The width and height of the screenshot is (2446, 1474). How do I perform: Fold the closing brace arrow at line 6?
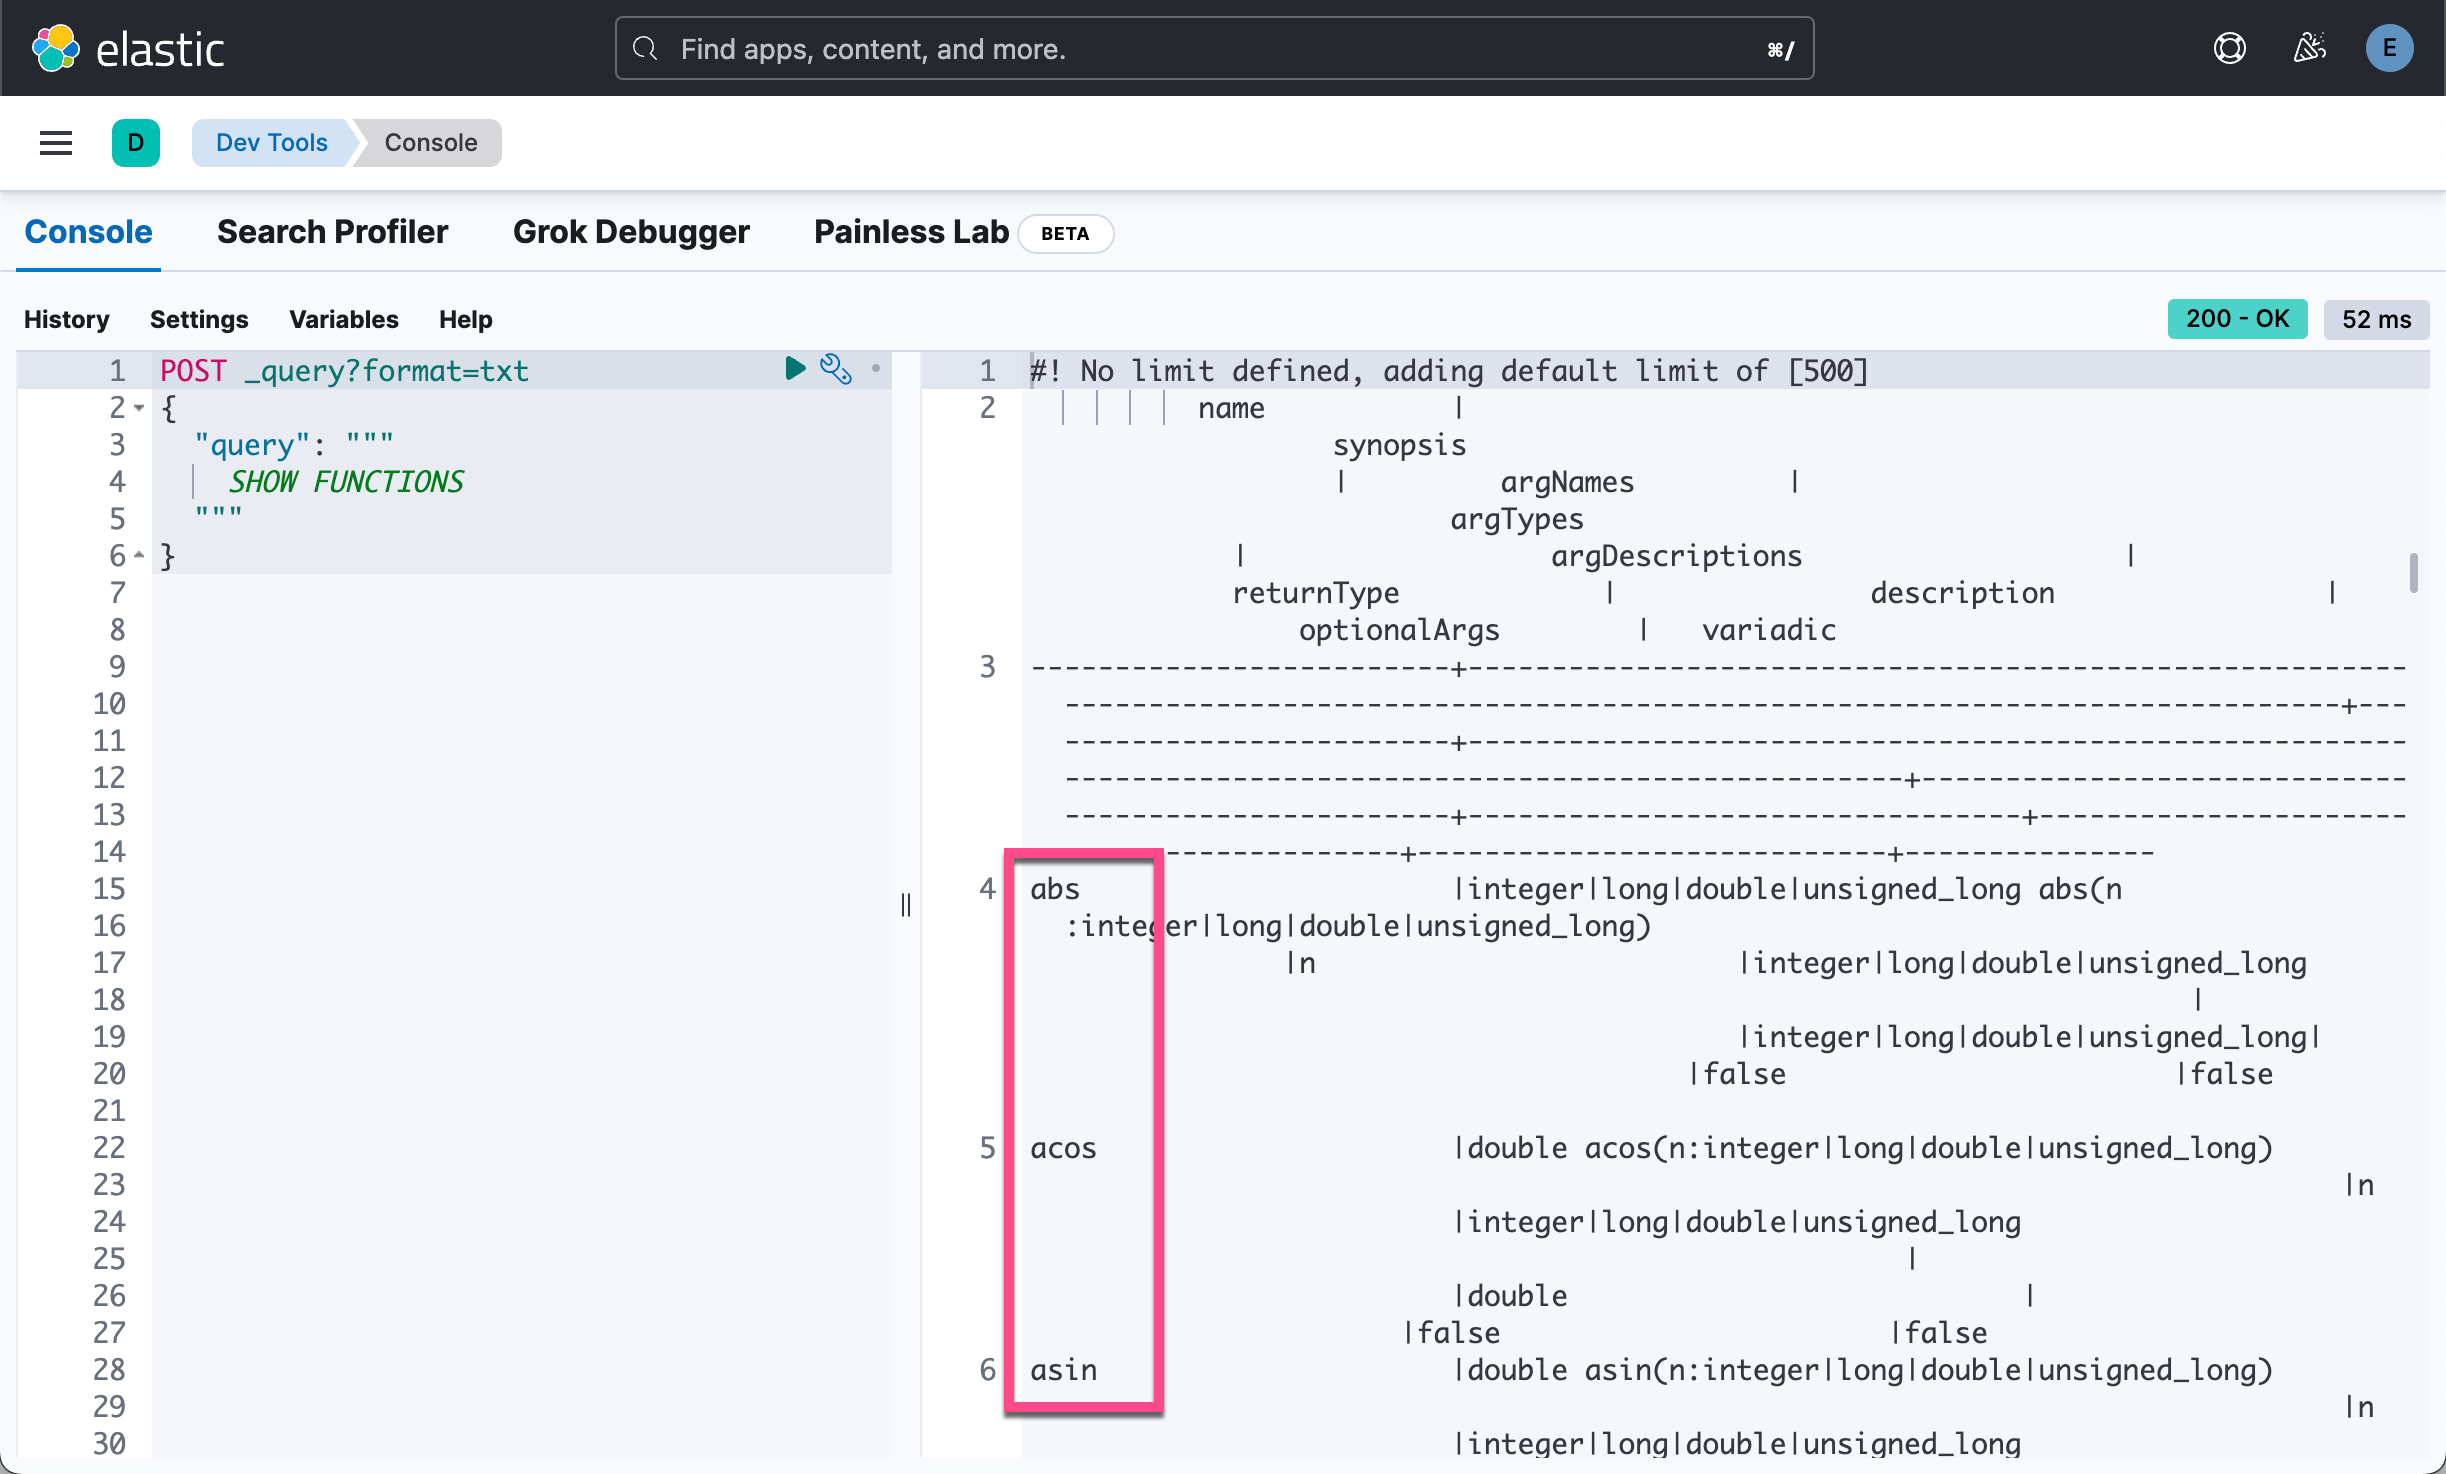click(x=139, y=556)
